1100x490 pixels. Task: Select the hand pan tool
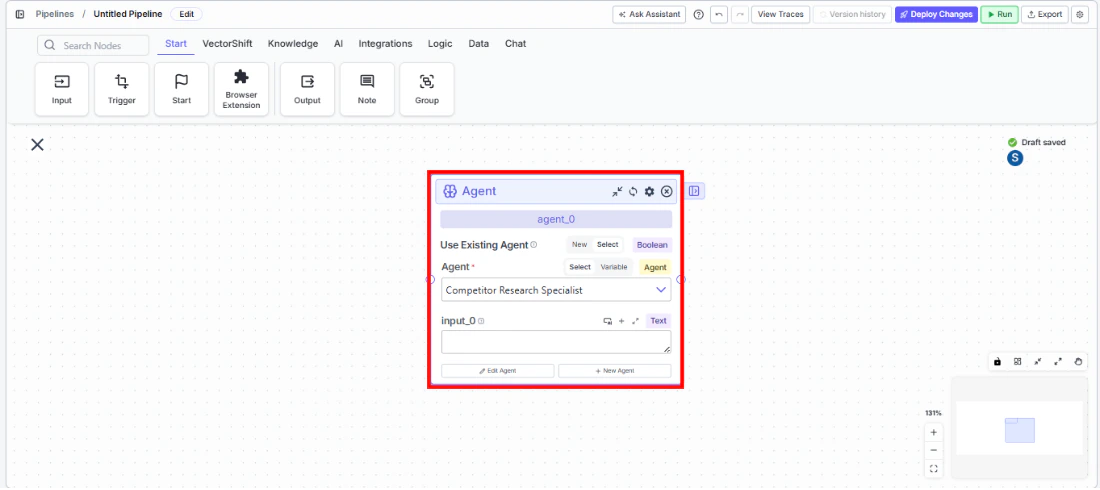(1079, 362)
